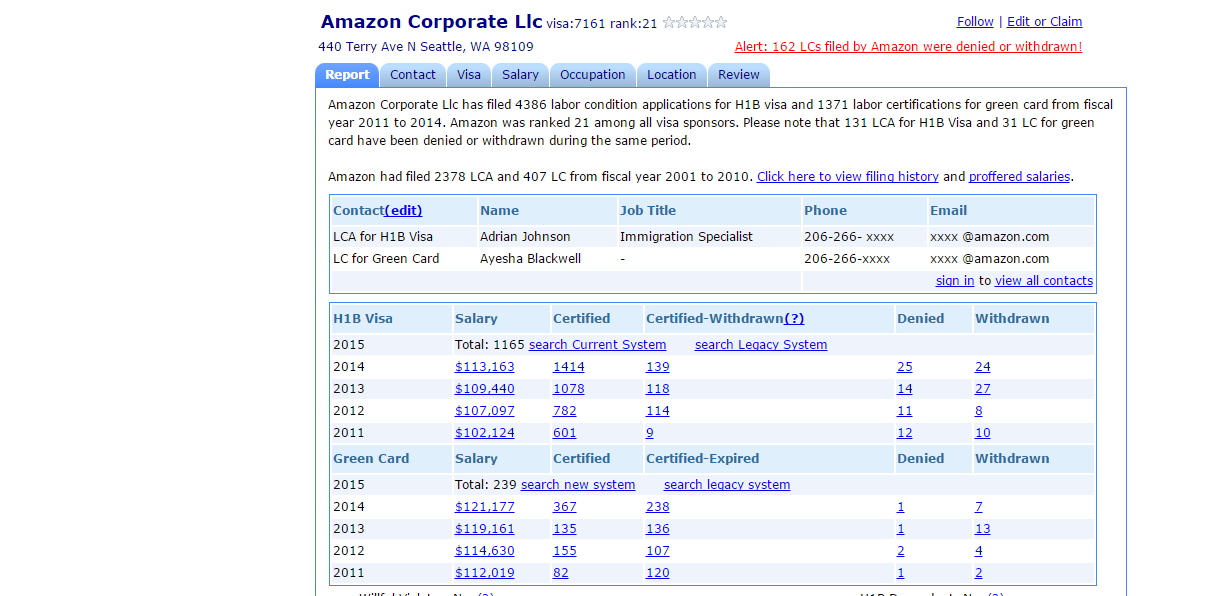View 155 certified green card cases 2012
The height and width of the screenshot is (596, 1209).
pos(565,551)
